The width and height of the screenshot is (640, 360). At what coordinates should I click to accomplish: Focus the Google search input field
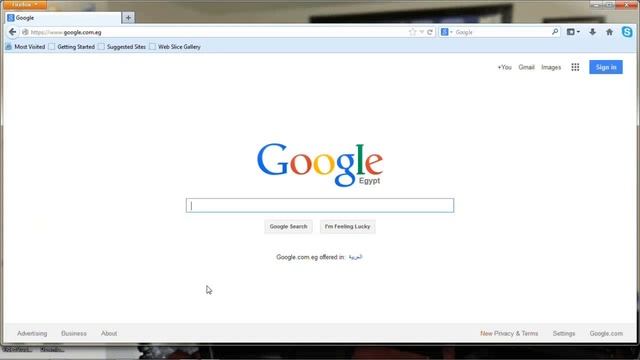click(320, 205)
